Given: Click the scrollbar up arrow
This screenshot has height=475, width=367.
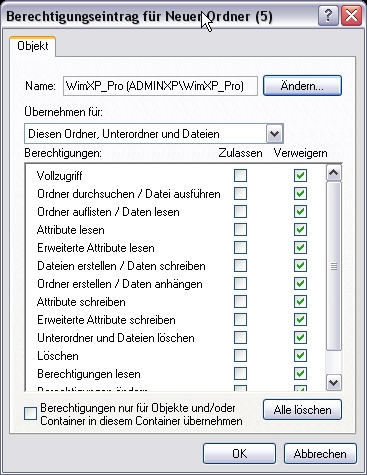Looking at the screenshot, I should coord(334,173).
